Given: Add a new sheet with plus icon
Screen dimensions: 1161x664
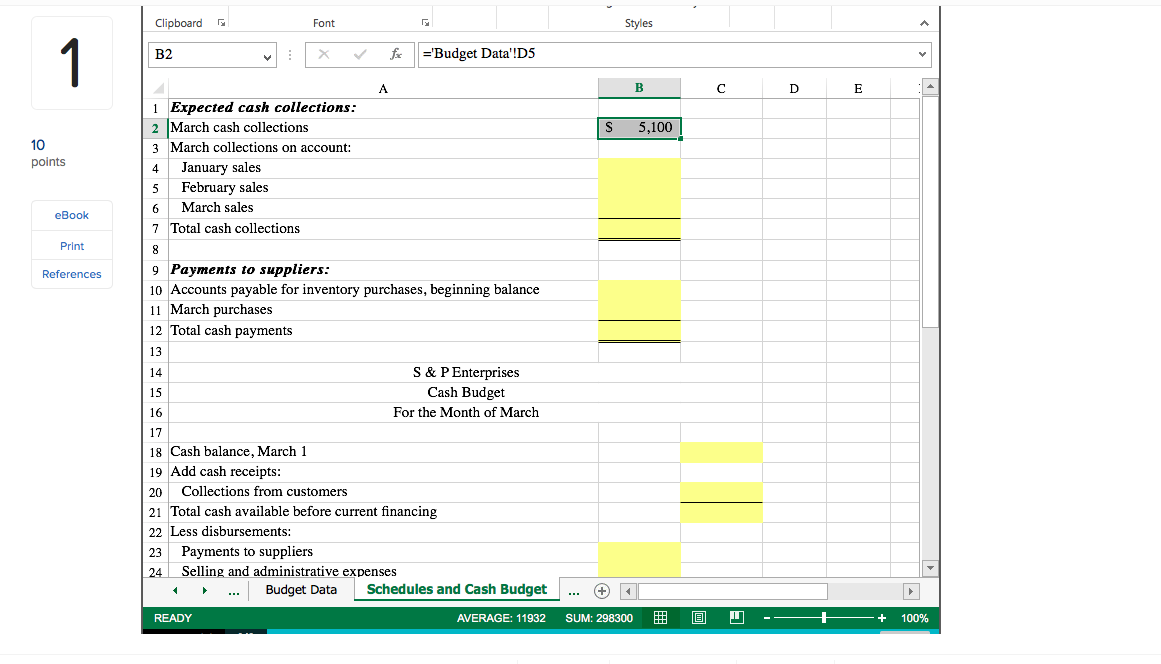Looking at the screenshot, I should coord(602,591).
